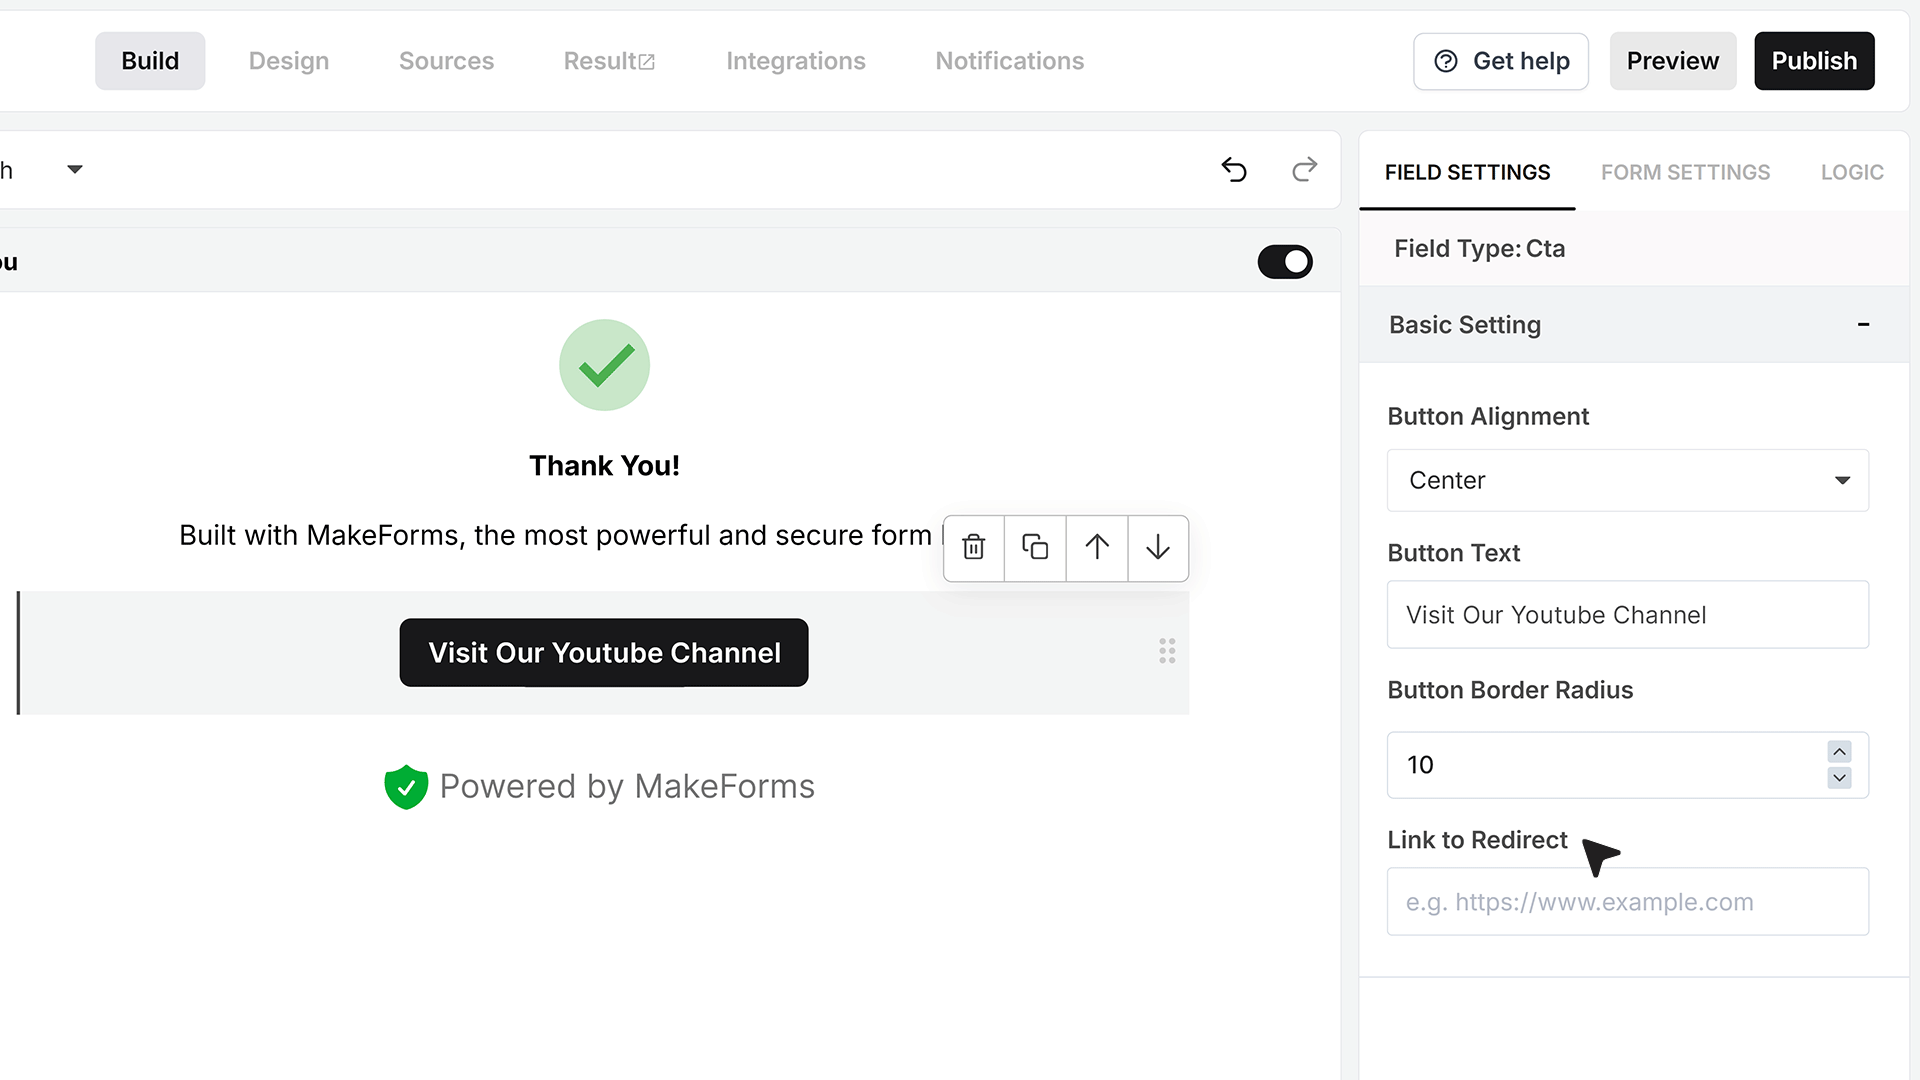Click the green checkmark success icon
The image size is (1920, 1080).
[604, 365]
